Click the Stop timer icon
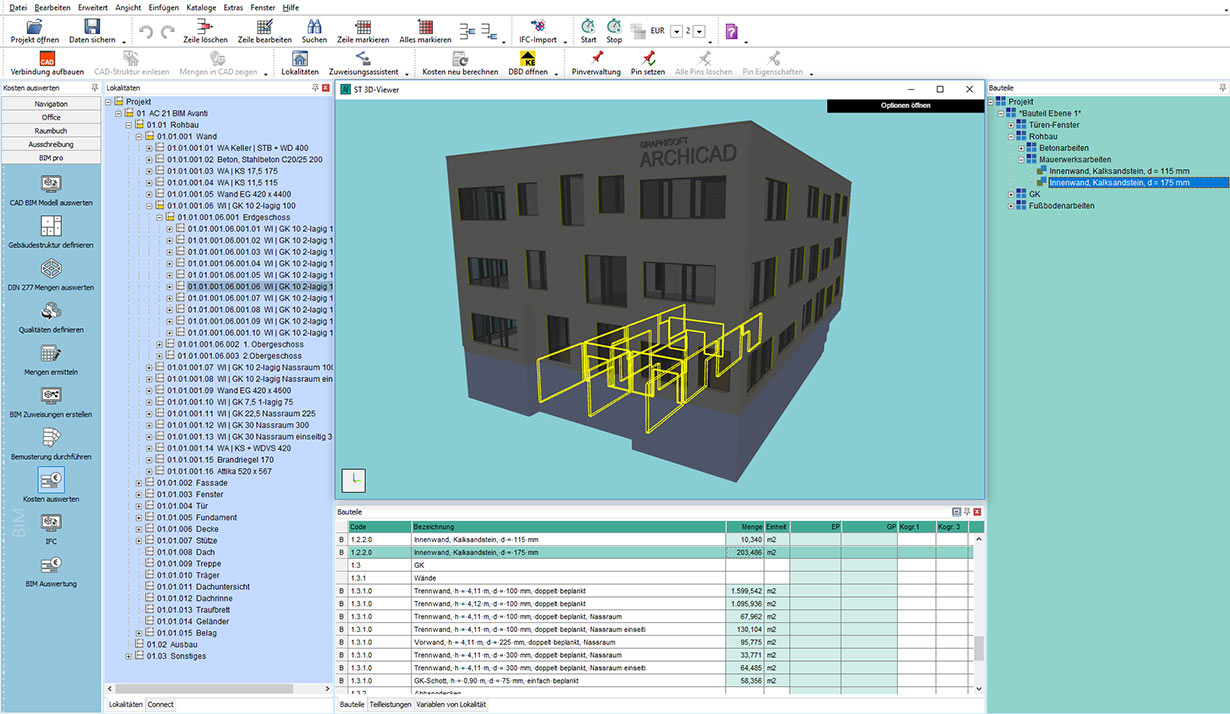 click(614, 27)
